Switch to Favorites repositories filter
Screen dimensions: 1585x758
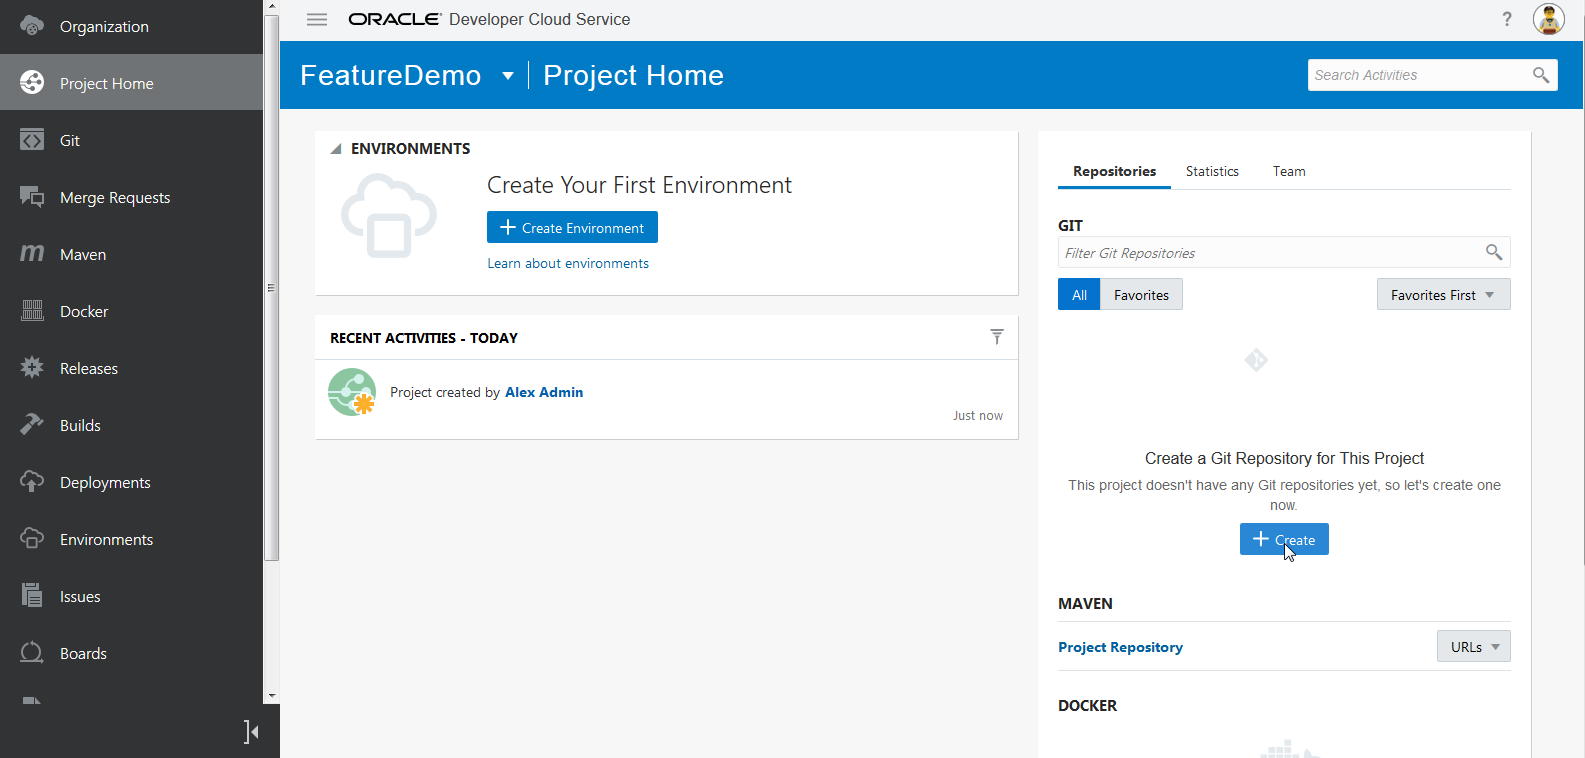[x=1141, y=295]
